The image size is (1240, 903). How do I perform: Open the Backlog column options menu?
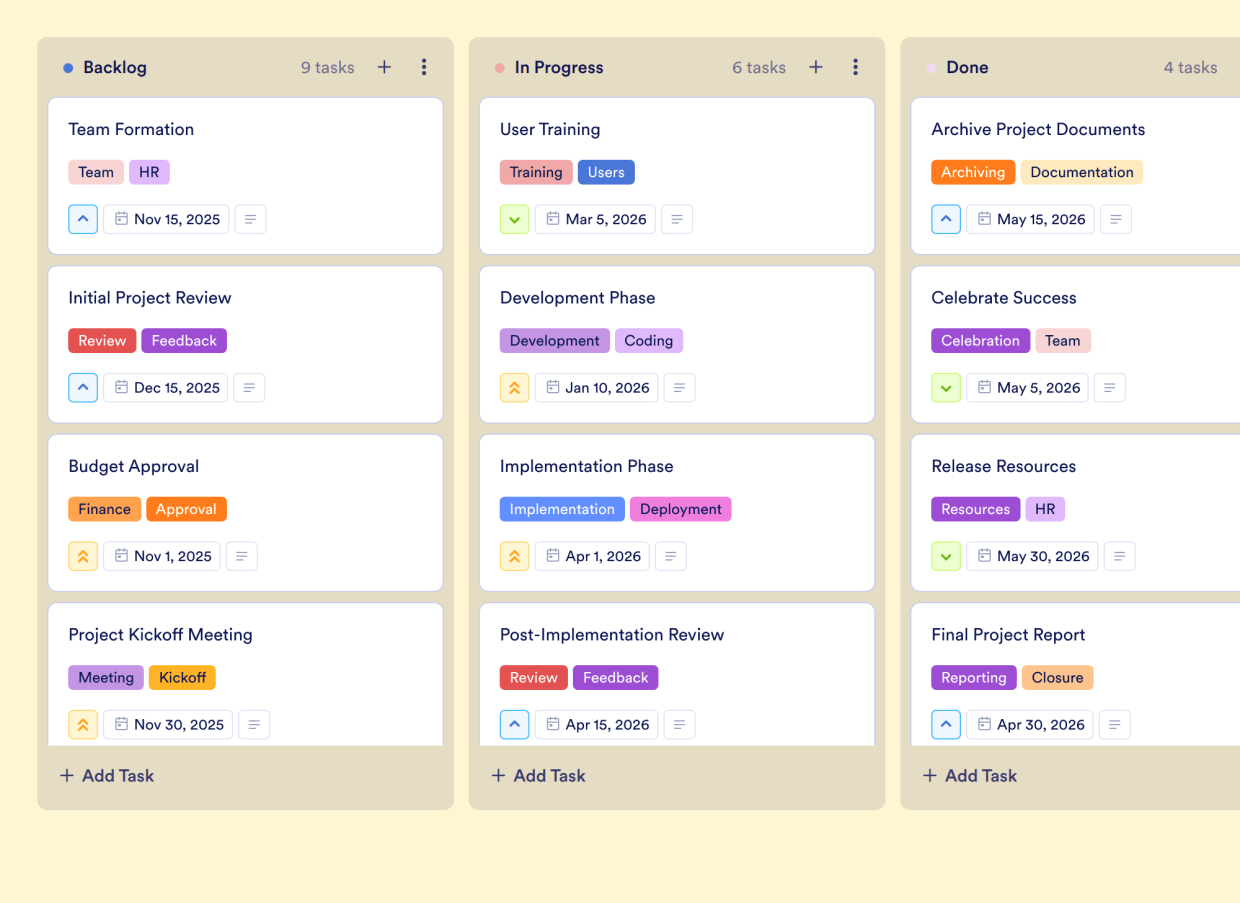[x=424, y=67]
